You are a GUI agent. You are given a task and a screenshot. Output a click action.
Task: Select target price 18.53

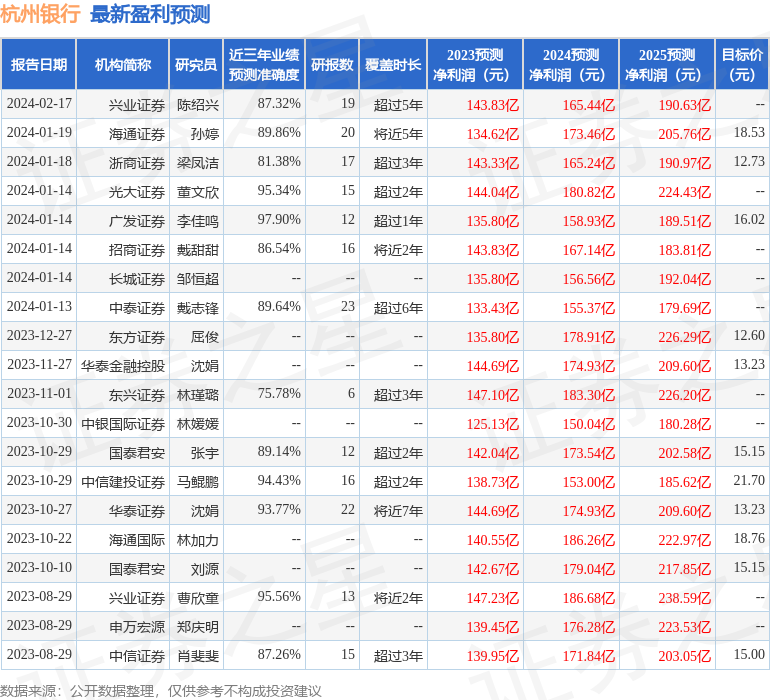coord(749,132)
